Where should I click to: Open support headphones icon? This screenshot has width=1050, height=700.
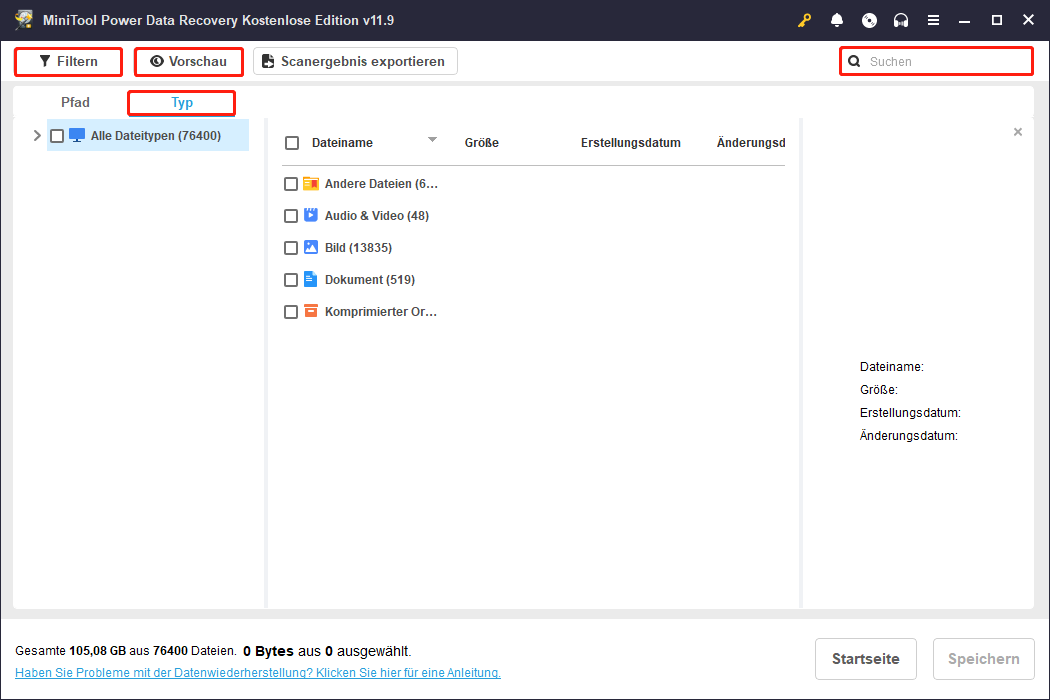(x=901, y=20)
